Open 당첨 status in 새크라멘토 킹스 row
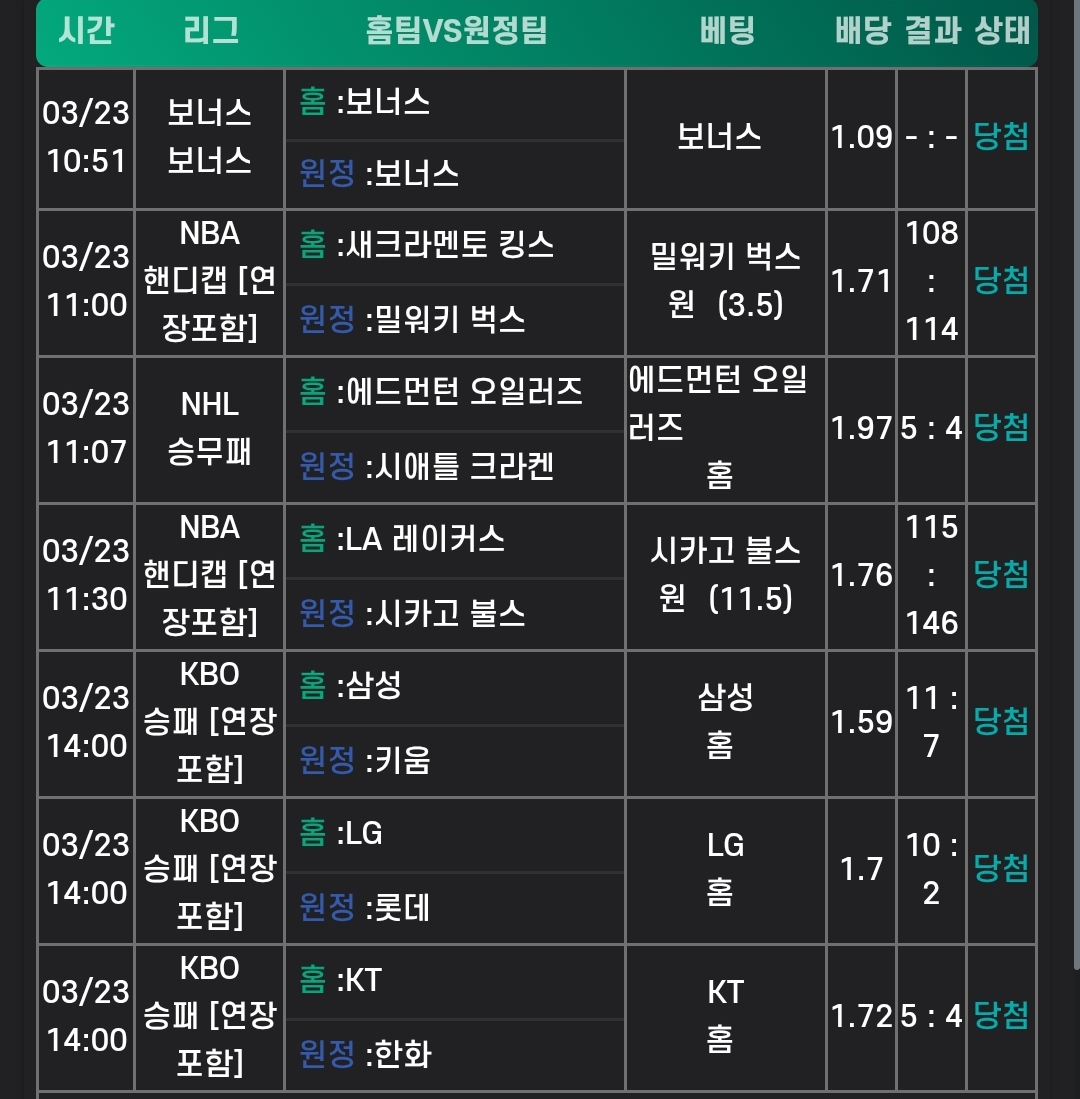The width and height of the screenshot is (1080, 1099). (x=1001, y=281)
